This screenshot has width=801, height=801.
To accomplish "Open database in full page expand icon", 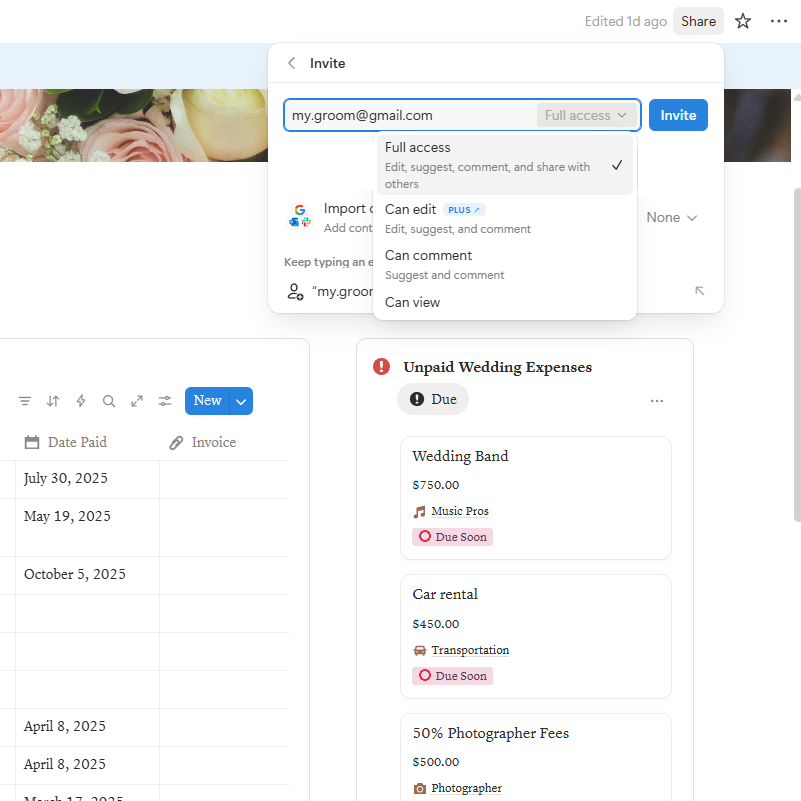I will pos(137,401).
